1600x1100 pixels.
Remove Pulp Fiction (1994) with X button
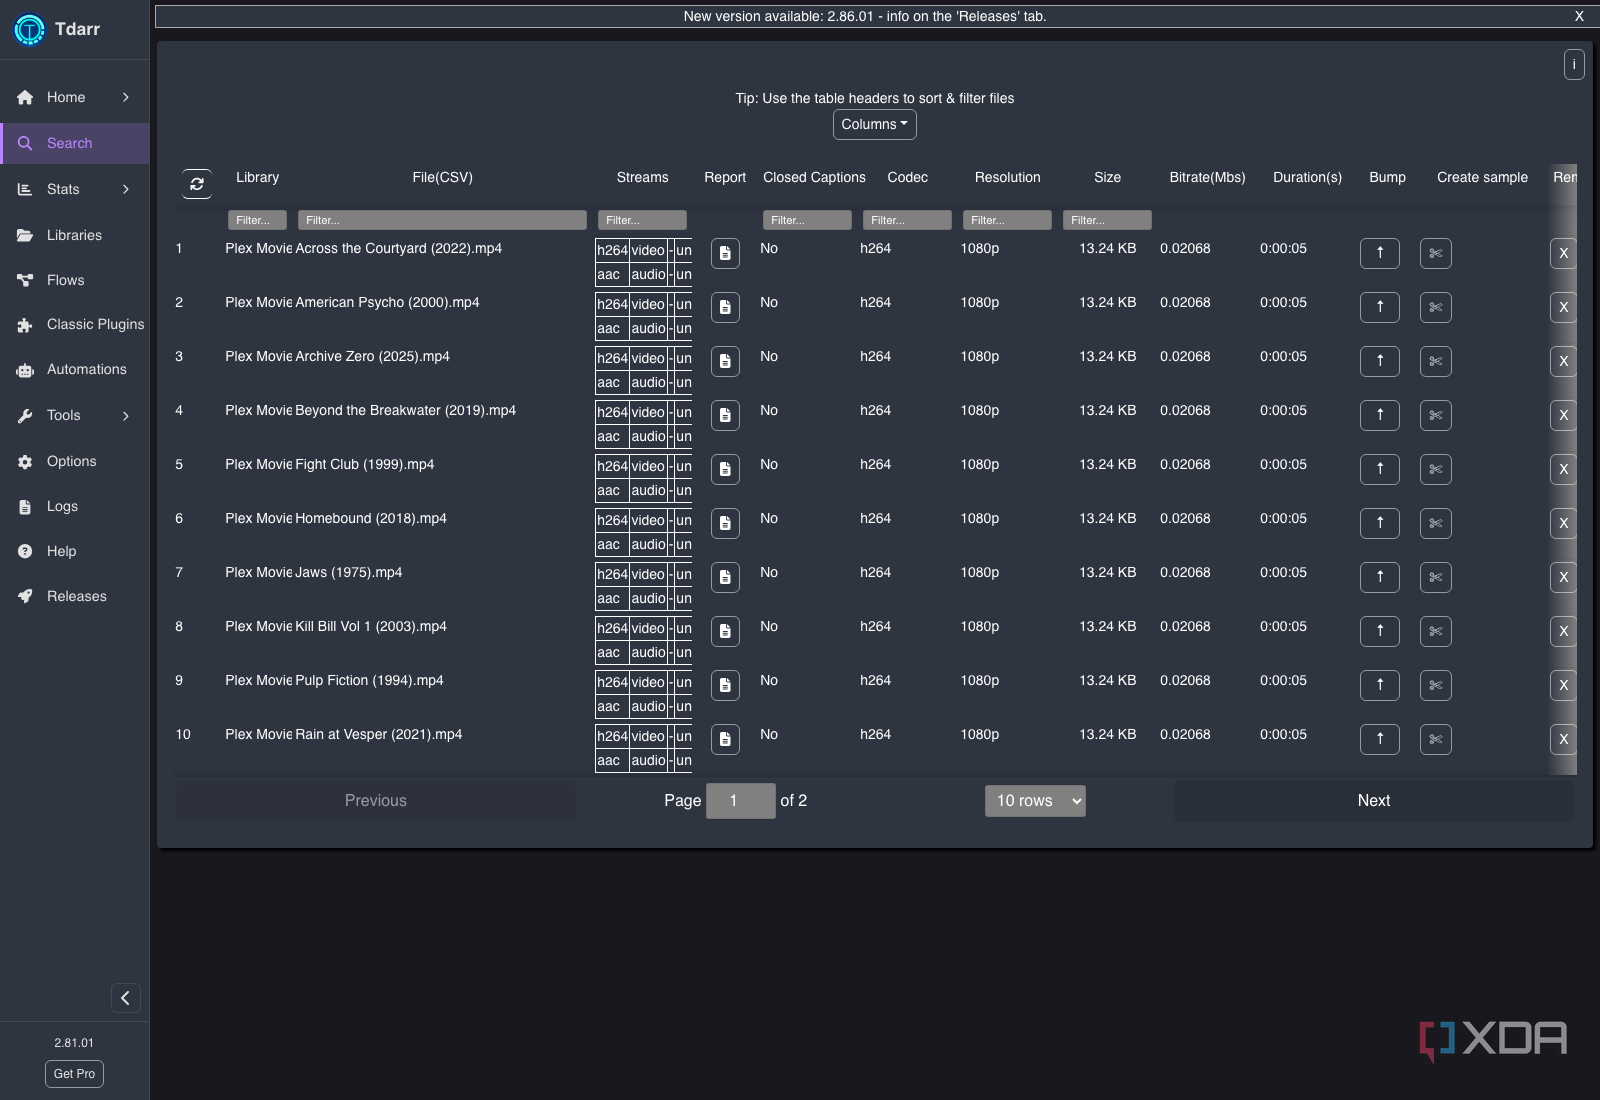(x=1563, y=685)
